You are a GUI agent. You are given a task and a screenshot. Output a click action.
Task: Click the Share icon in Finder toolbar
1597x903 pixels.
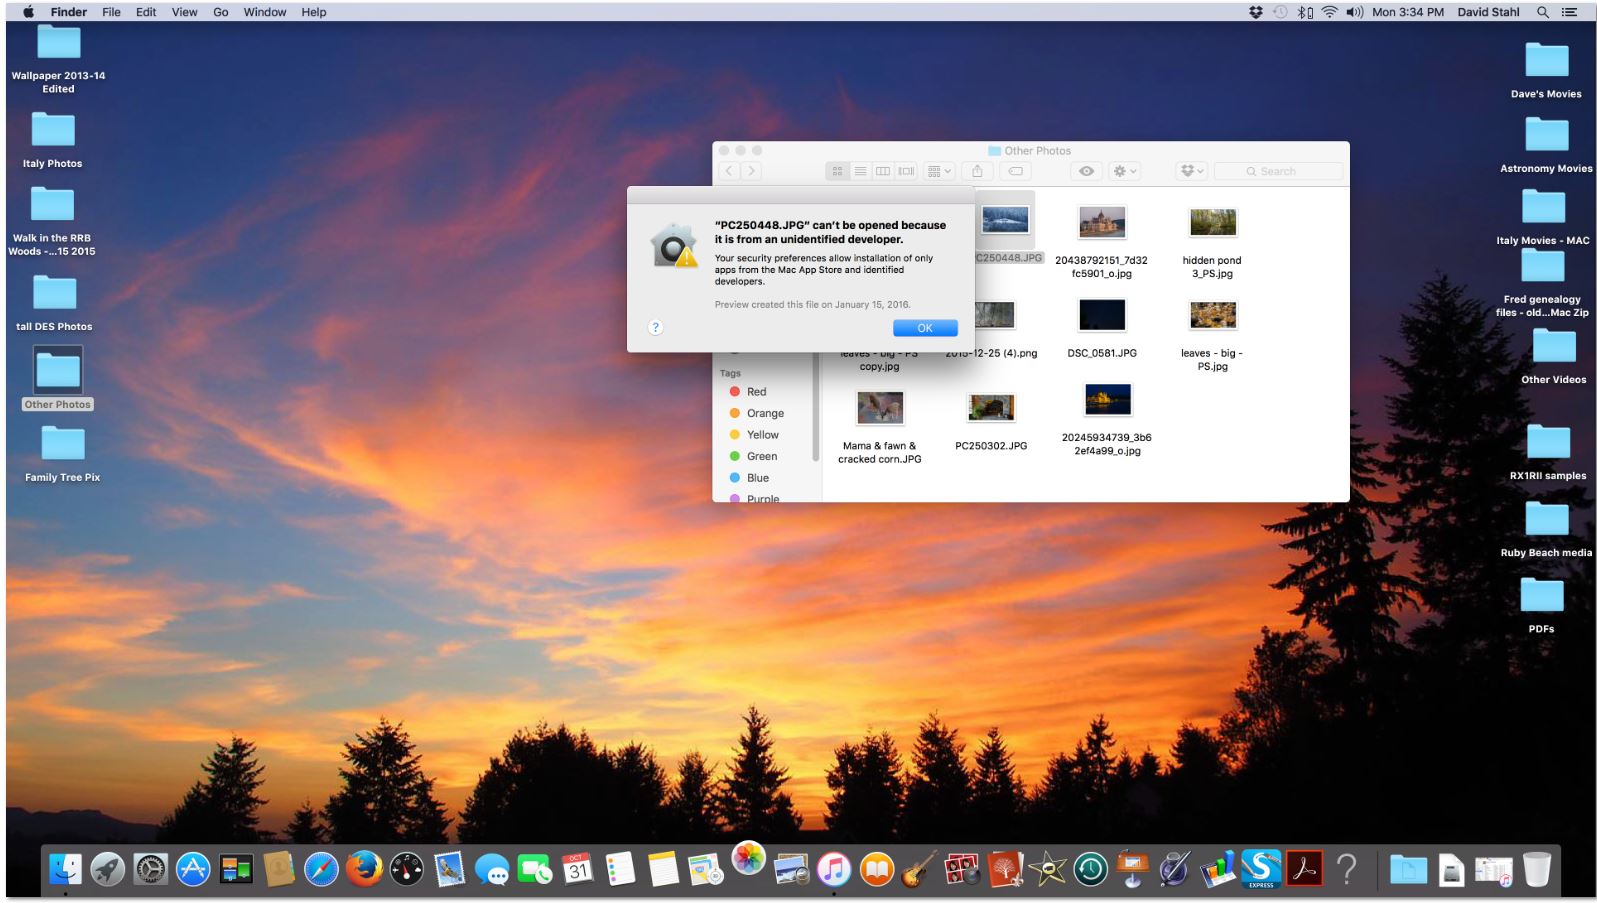point(977,171)
